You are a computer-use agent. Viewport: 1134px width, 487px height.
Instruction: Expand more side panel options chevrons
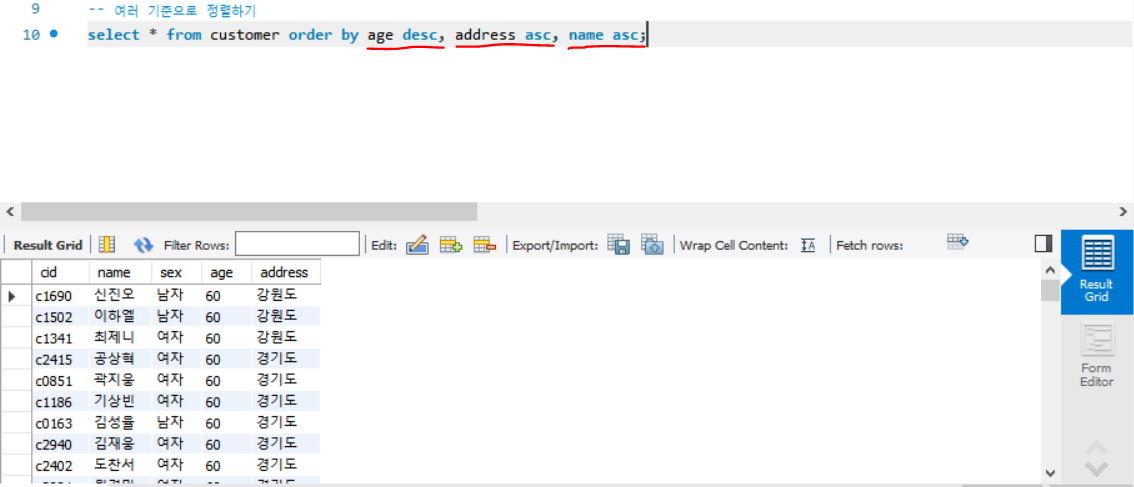(1096, 459)
